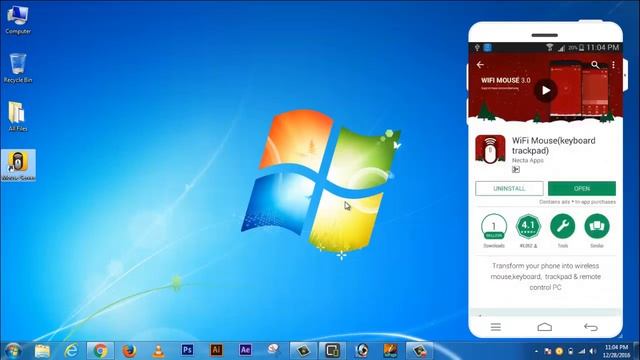The height and width of the screenshot is (360, 640).
Task: Tap the WiFi Mouse(keyboard trackpad) title
Action: point(554,145)
